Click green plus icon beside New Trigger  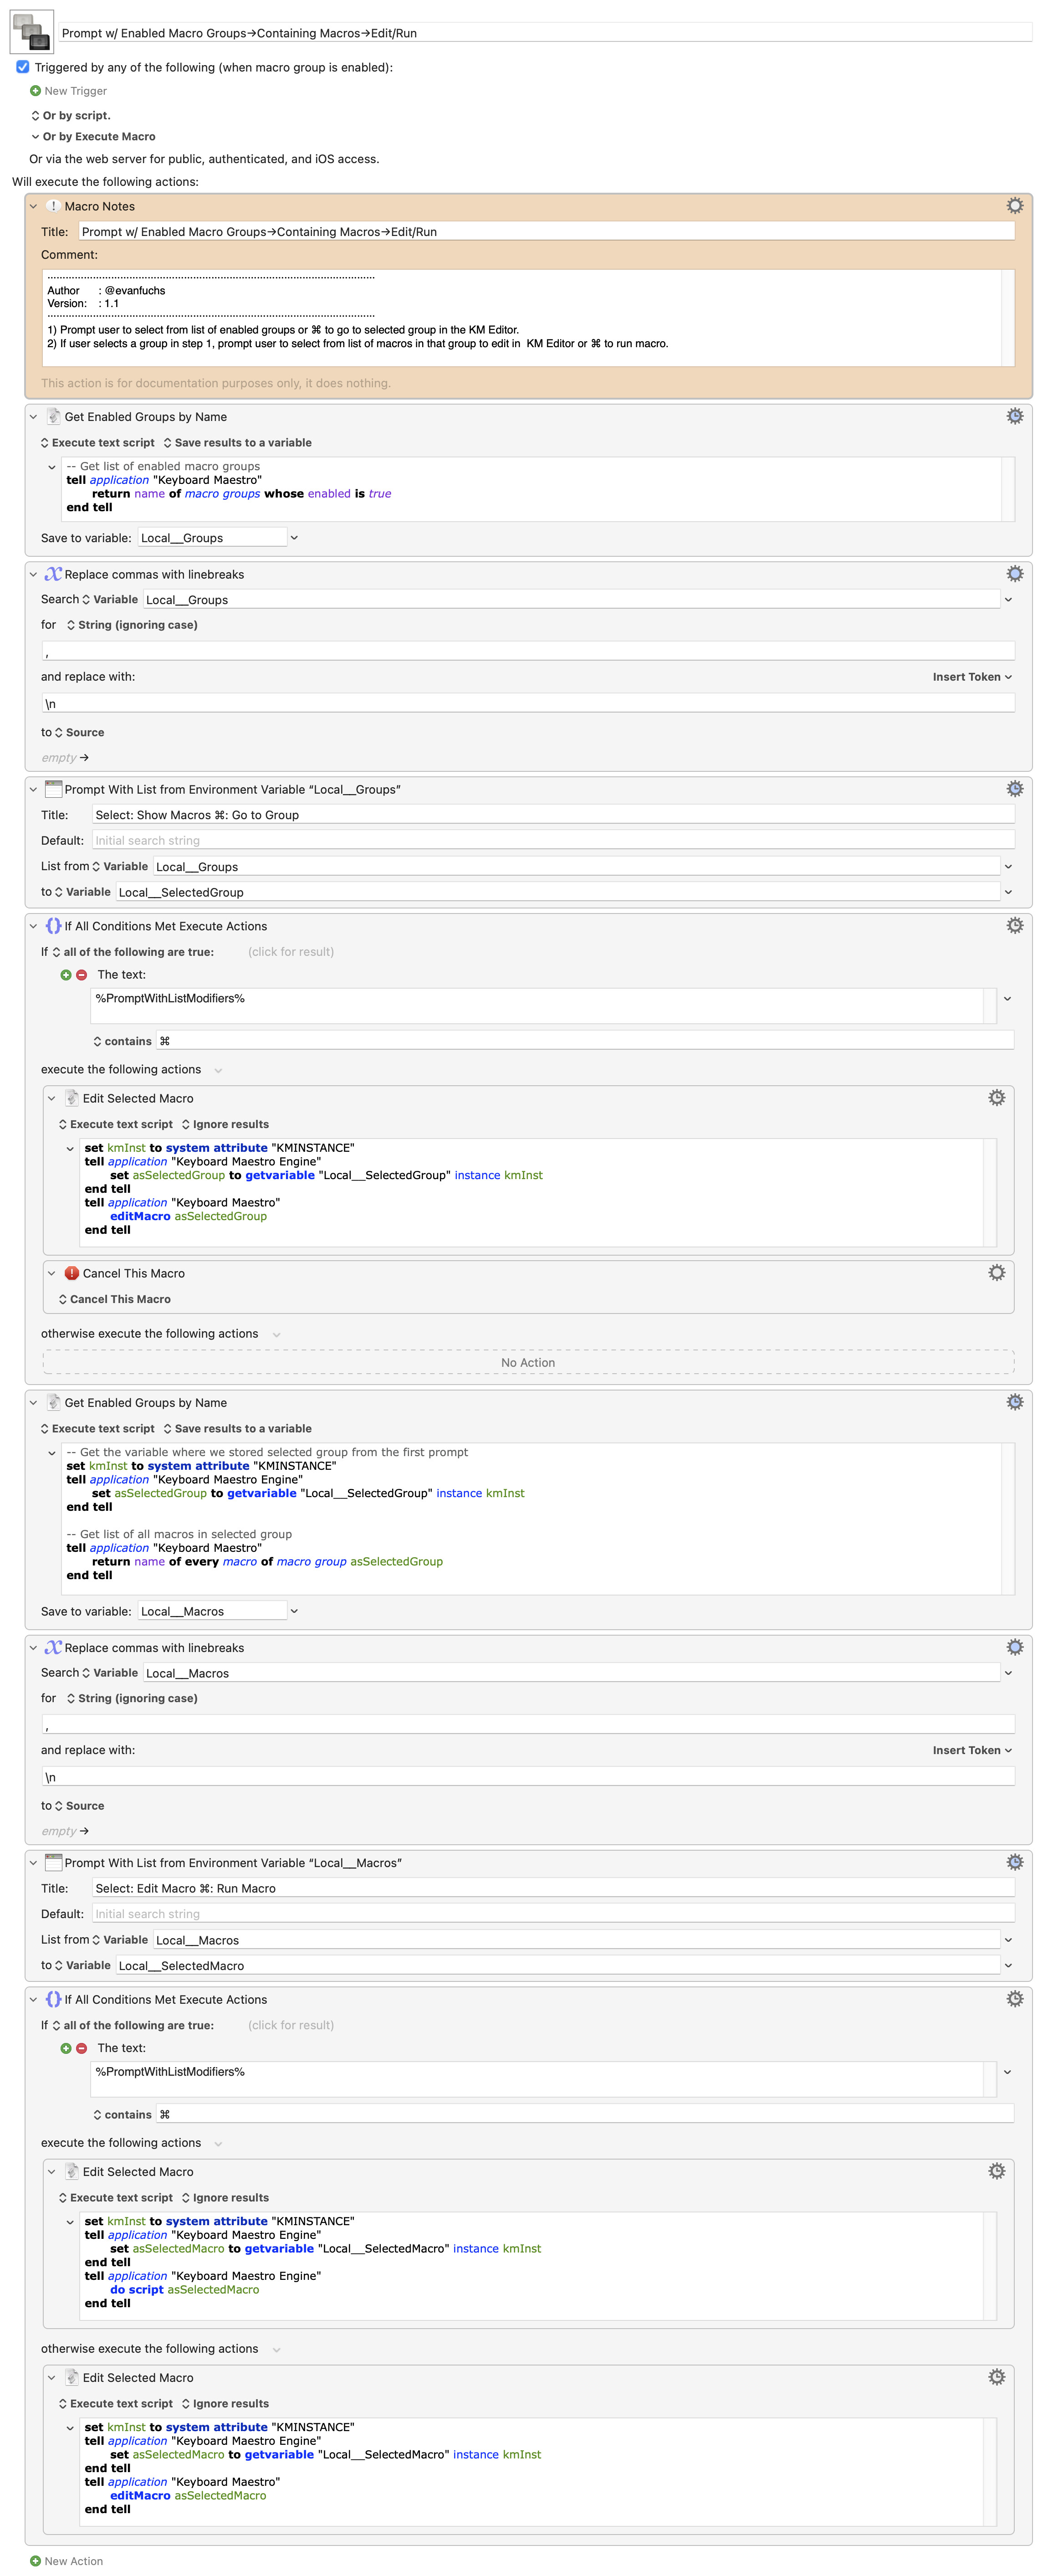click(x=35, y=91)
